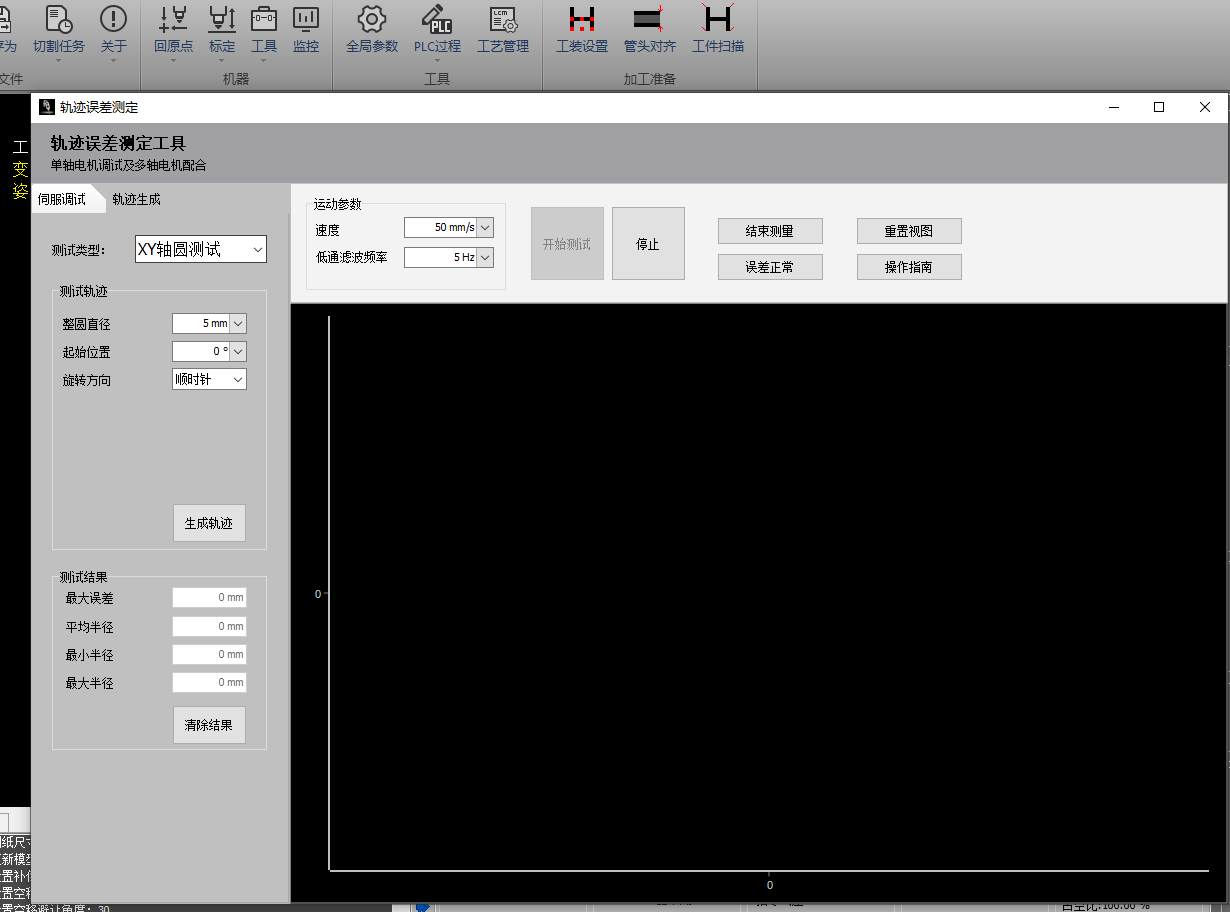Click the 误差正常 button
The width and height of the screenshot is (1230, 912).
tap(770, 267)
